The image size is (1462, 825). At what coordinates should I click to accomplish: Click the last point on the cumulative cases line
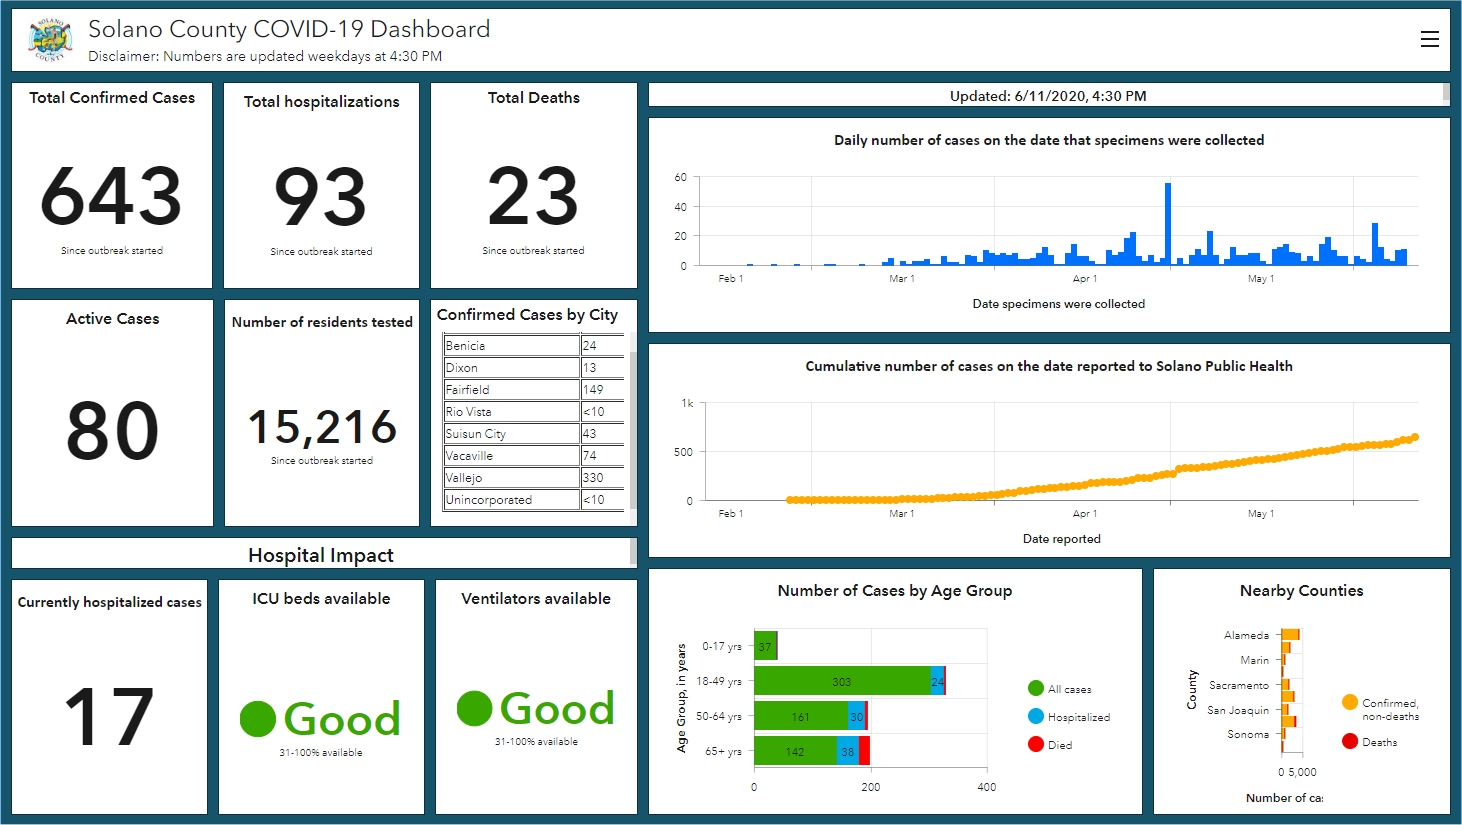pos(1414,437)
